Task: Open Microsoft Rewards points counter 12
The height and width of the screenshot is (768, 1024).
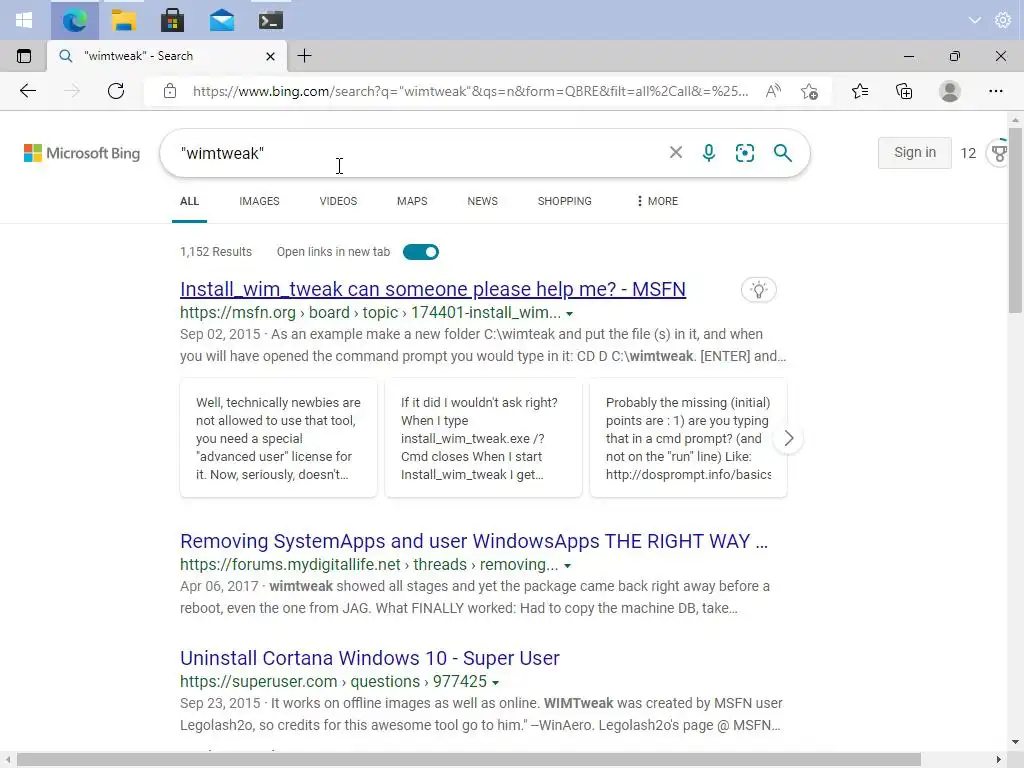Action: (x=968, y=153)
